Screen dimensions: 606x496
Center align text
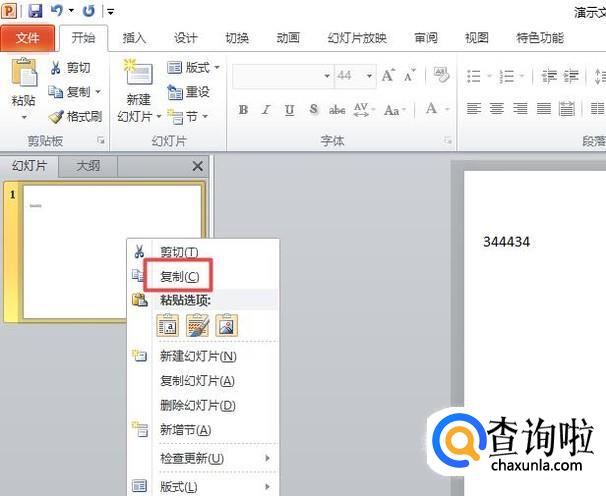[x=497, y=109]
